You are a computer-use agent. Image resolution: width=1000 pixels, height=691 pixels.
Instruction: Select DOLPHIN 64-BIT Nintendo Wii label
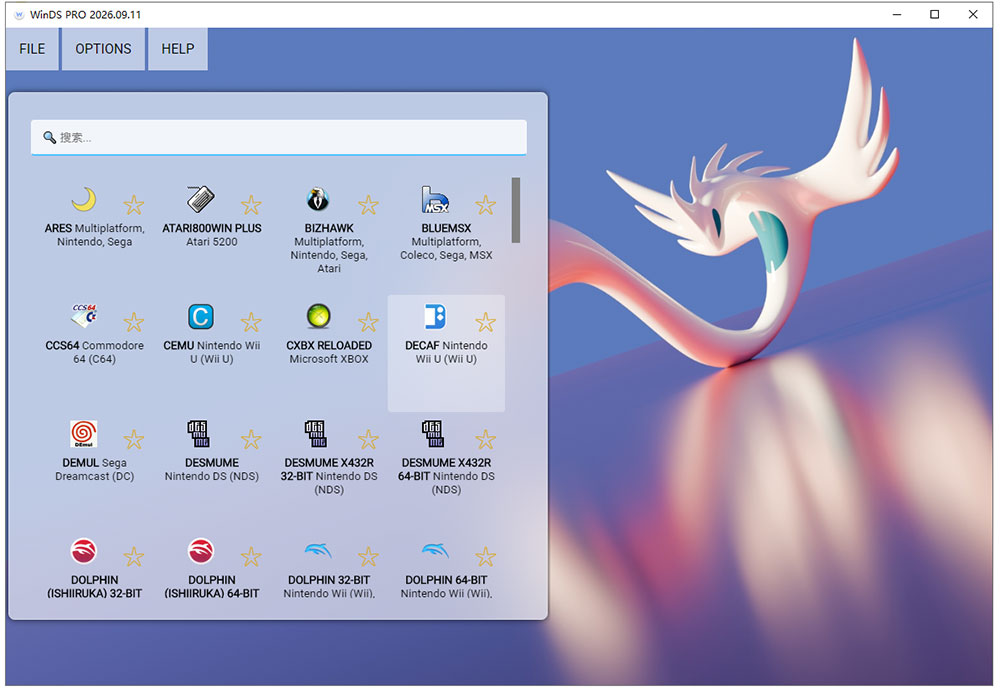pos(446,587)
